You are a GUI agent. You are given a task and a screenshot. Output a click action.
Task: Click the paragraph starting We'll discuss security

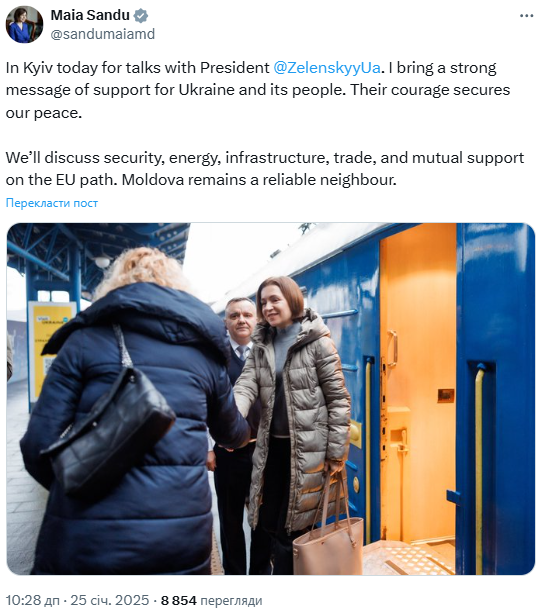[265, 169]
